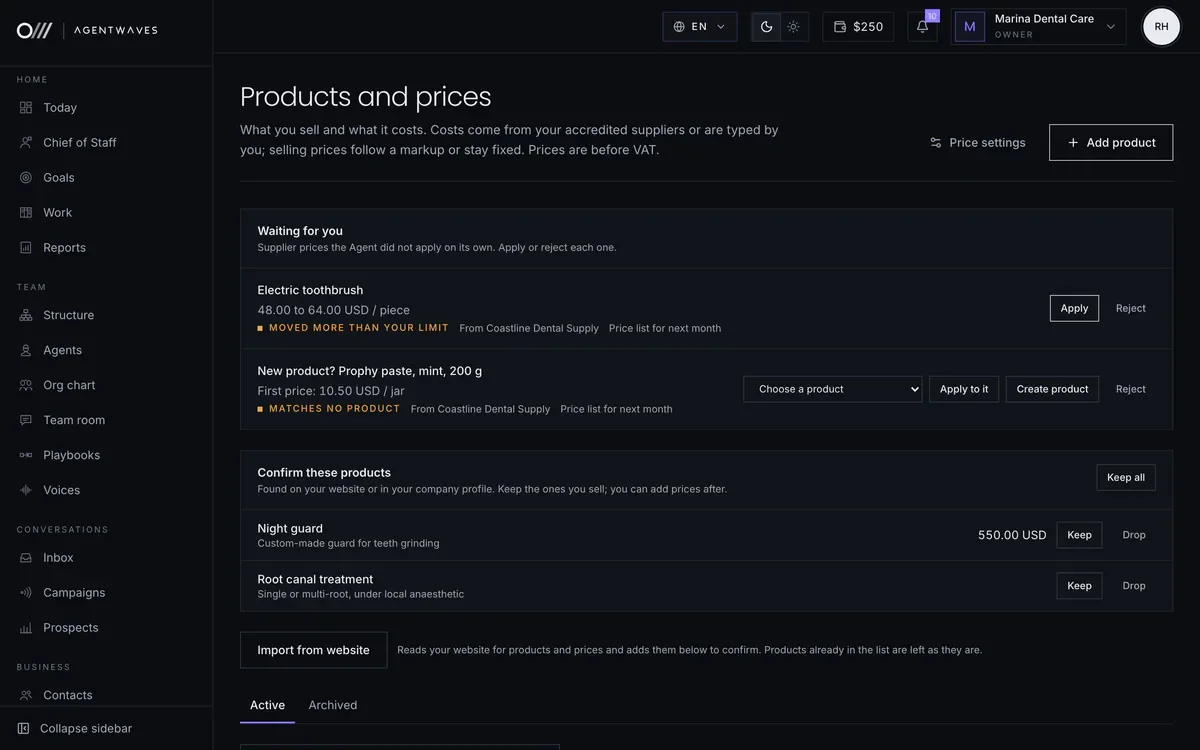Click the Import from website button

313,650
